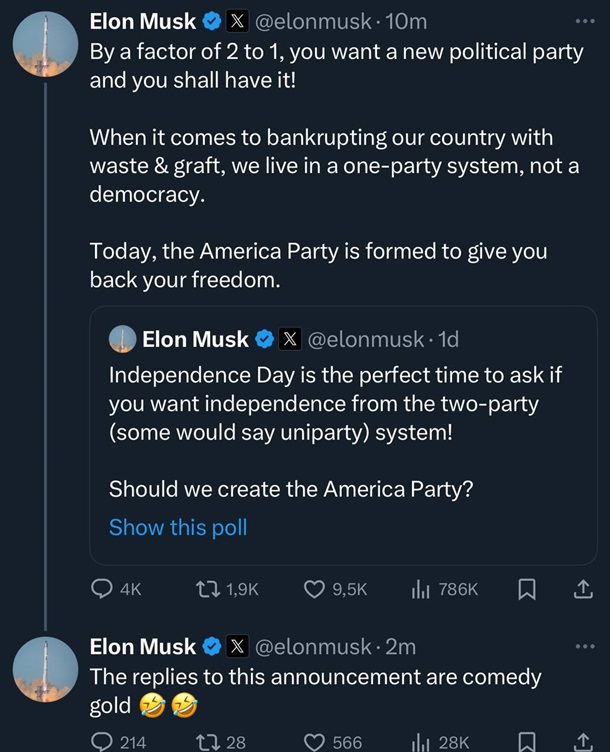Share the America Party announcement post
Image resolution: width=610 pixels, height=752 pixels.
click(582, 590)
